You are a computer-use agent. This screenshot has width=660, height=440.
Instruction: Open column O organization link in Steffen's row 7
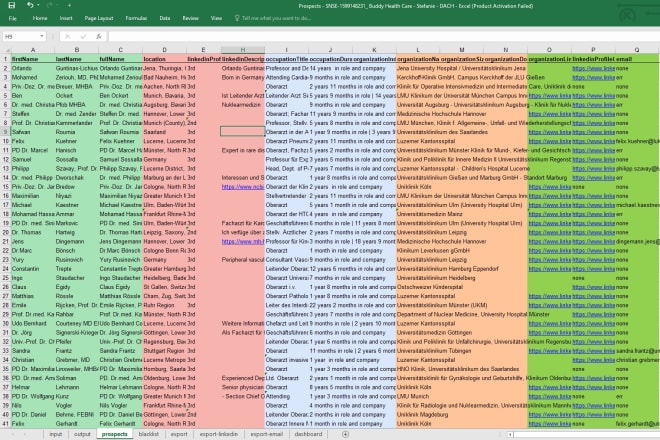click(x=549, y=114)
